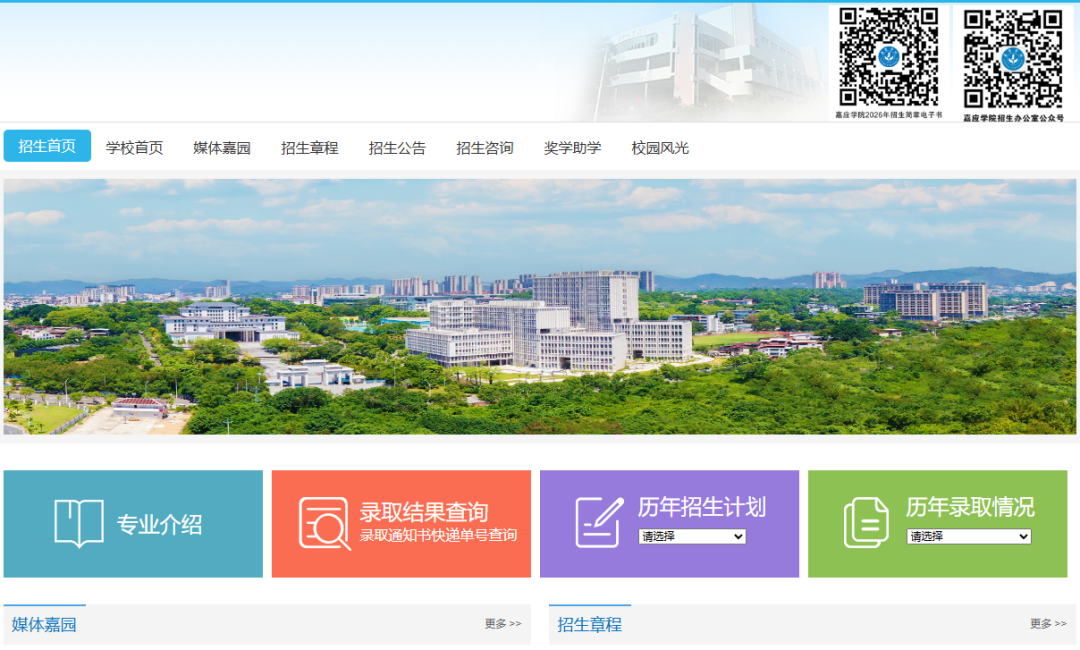Open 招生公告 from the navigation bar
Viewport: 1080px width, 650px height.
click(x=397, y=148)
